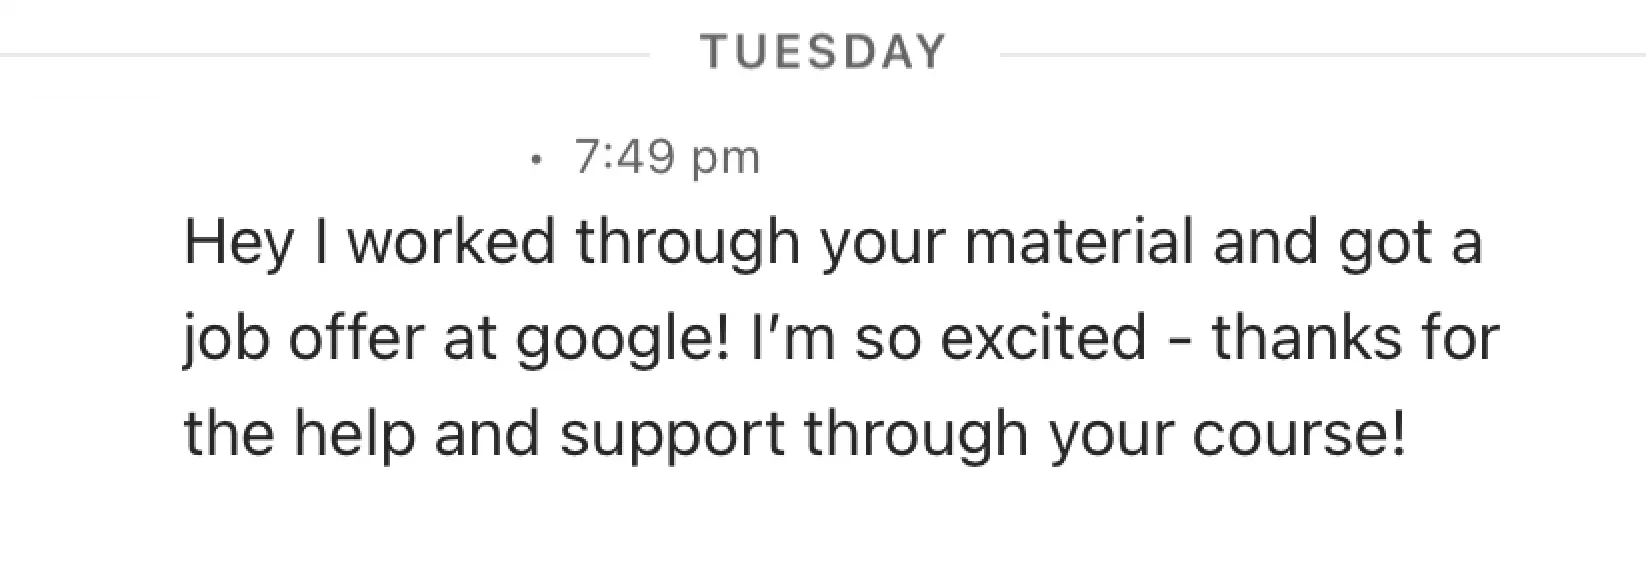Click the dot separator before the timestamp

tap(539, 158)
